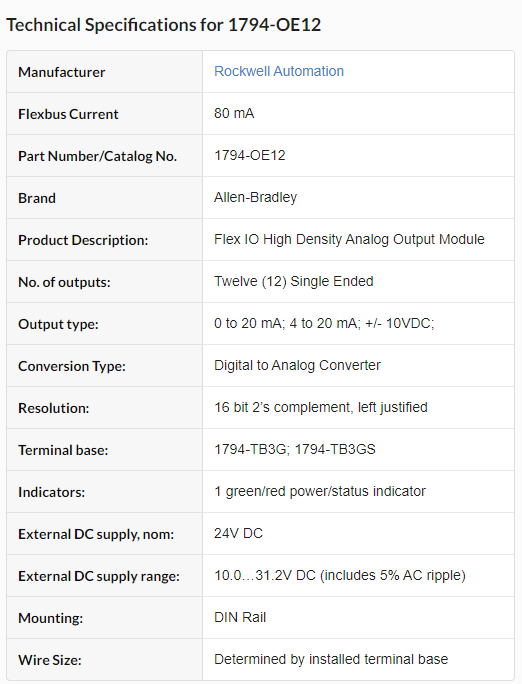Select the Determined by installed terminal base text
Viewport: 522px width, 684px height.
pos(331,659)
